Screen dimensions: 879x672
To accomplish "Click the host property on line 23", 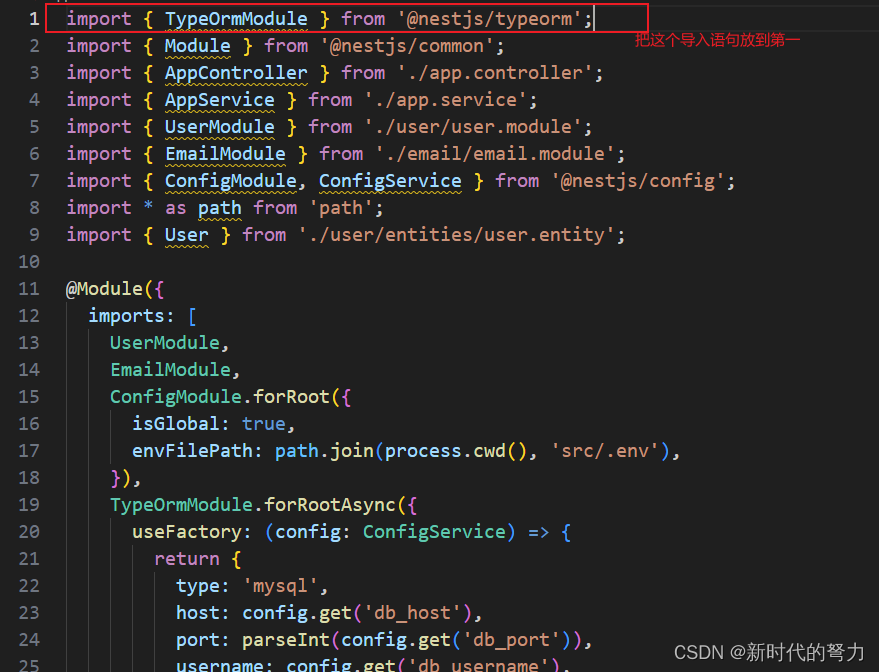I will point(197,612).
